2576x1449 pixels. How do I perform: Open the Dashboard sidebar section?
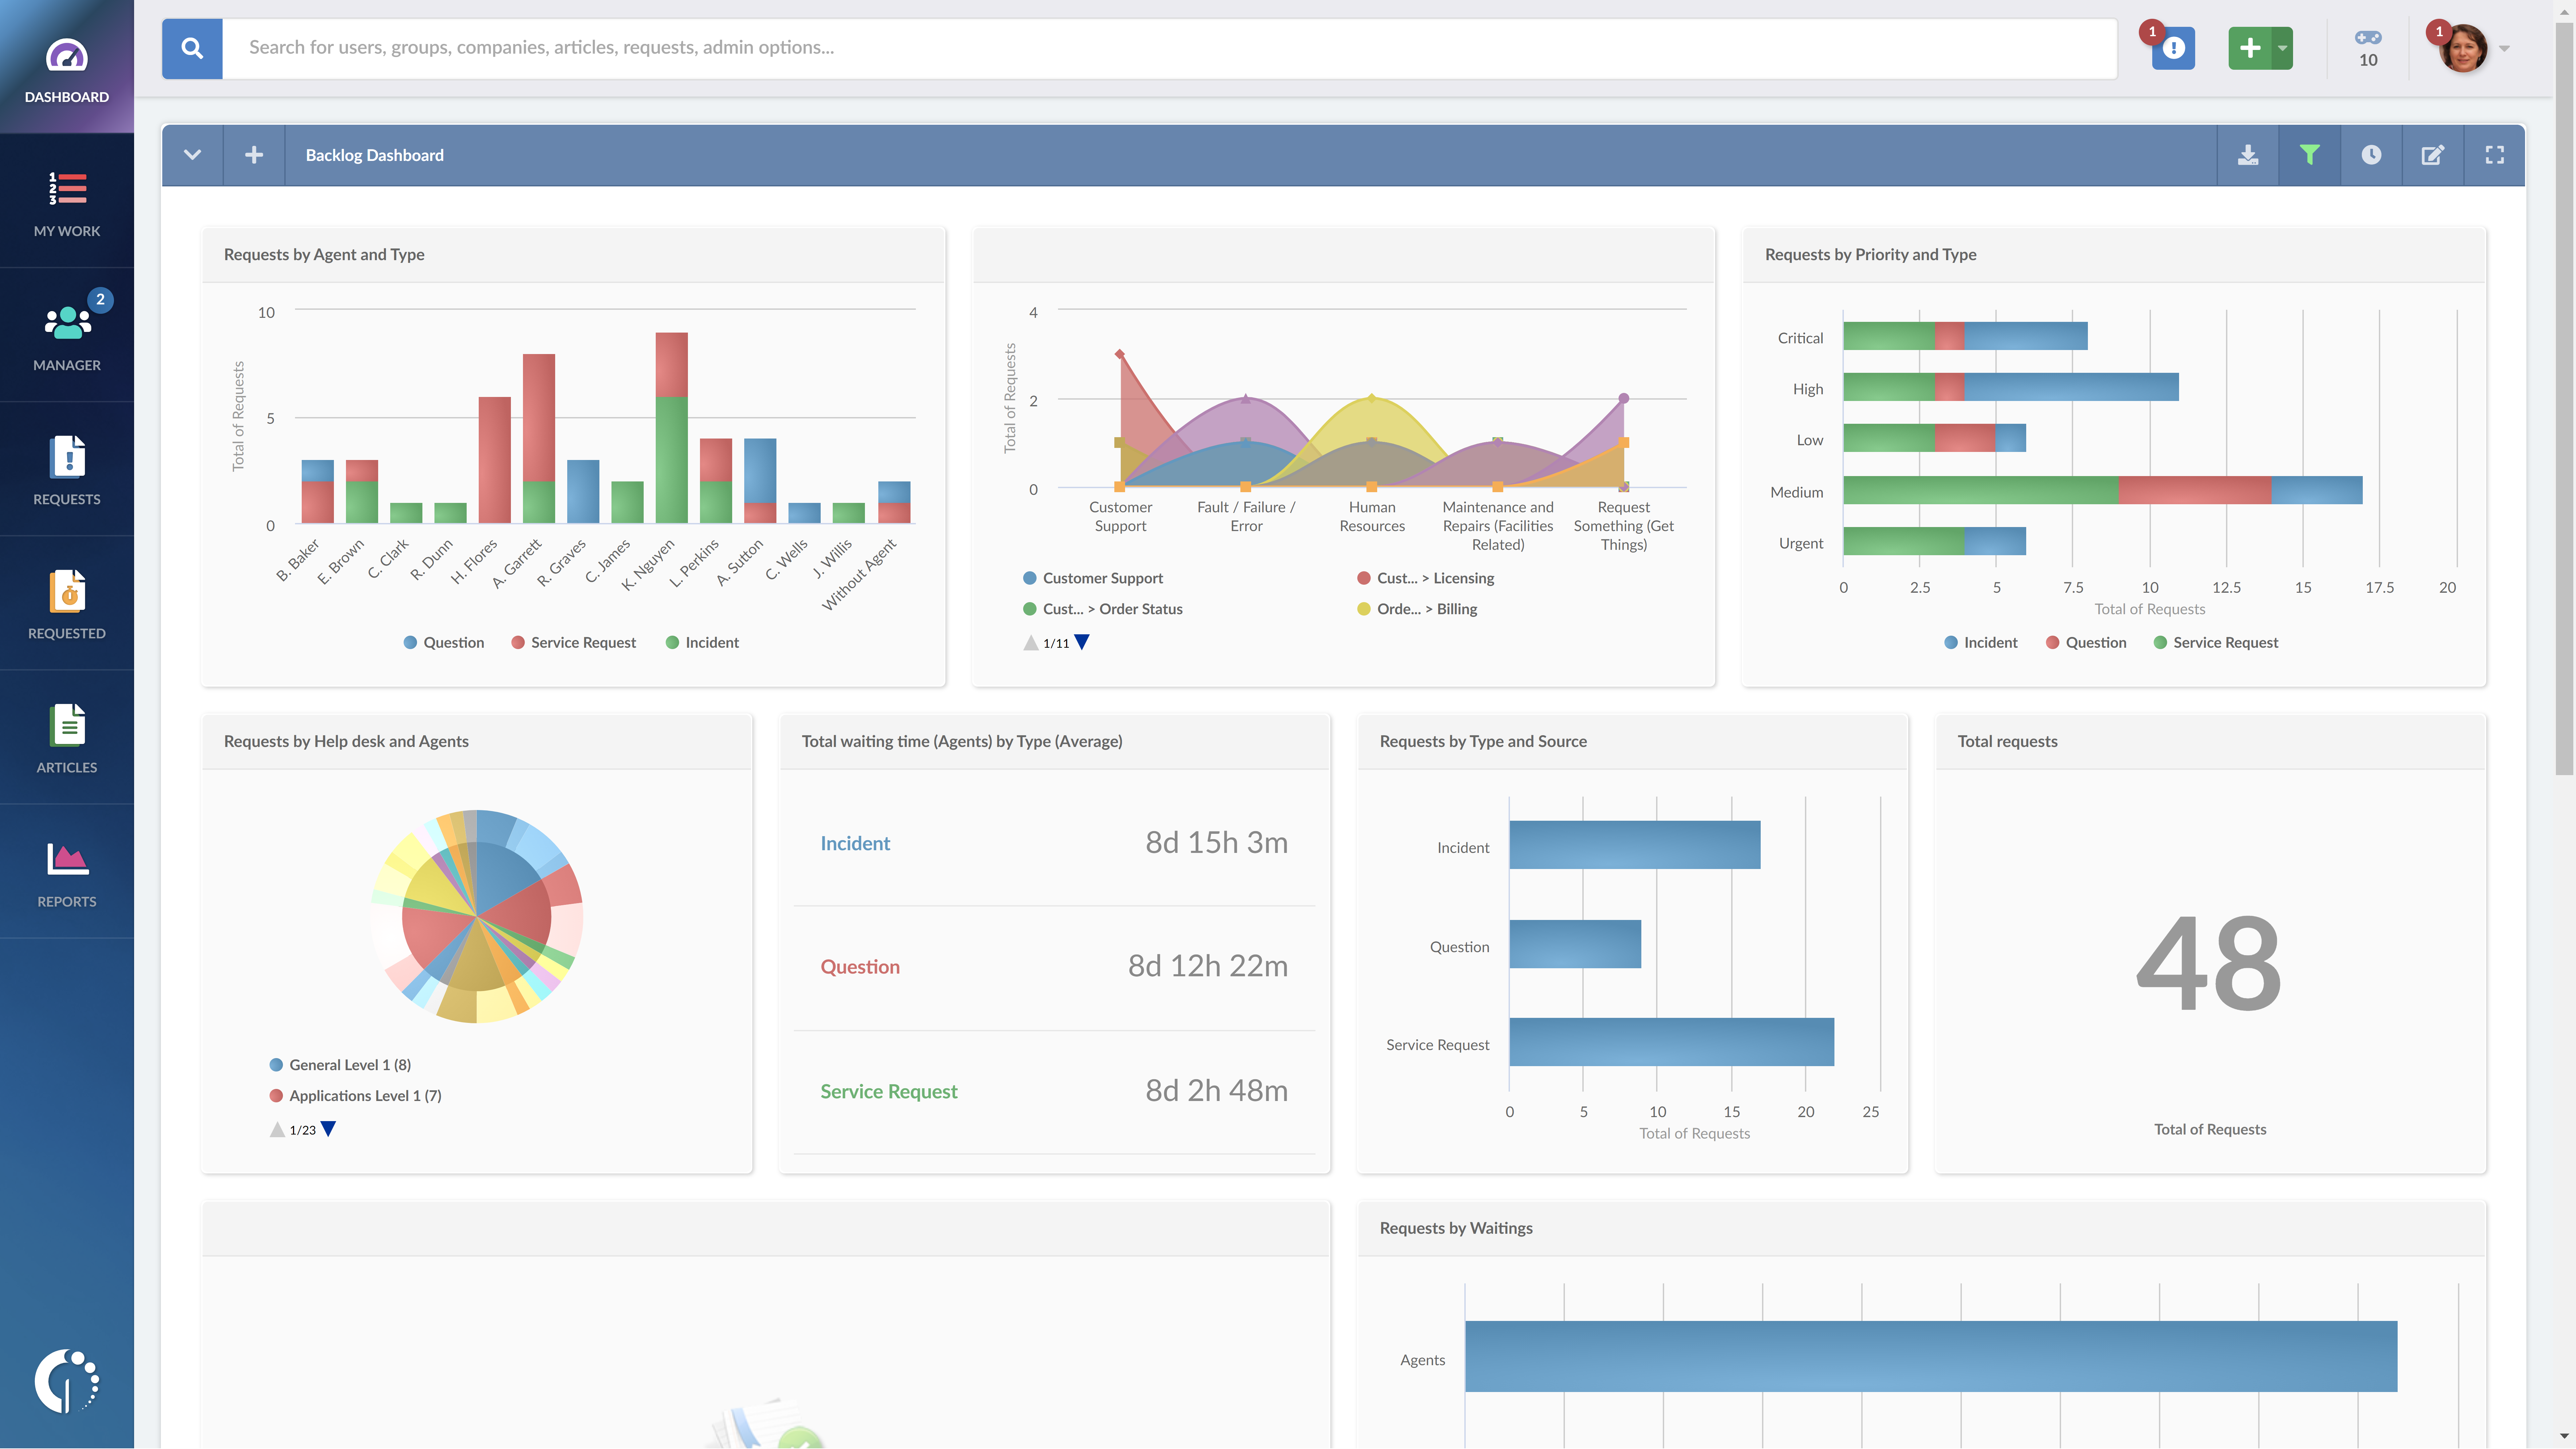(x=67, y=67)
